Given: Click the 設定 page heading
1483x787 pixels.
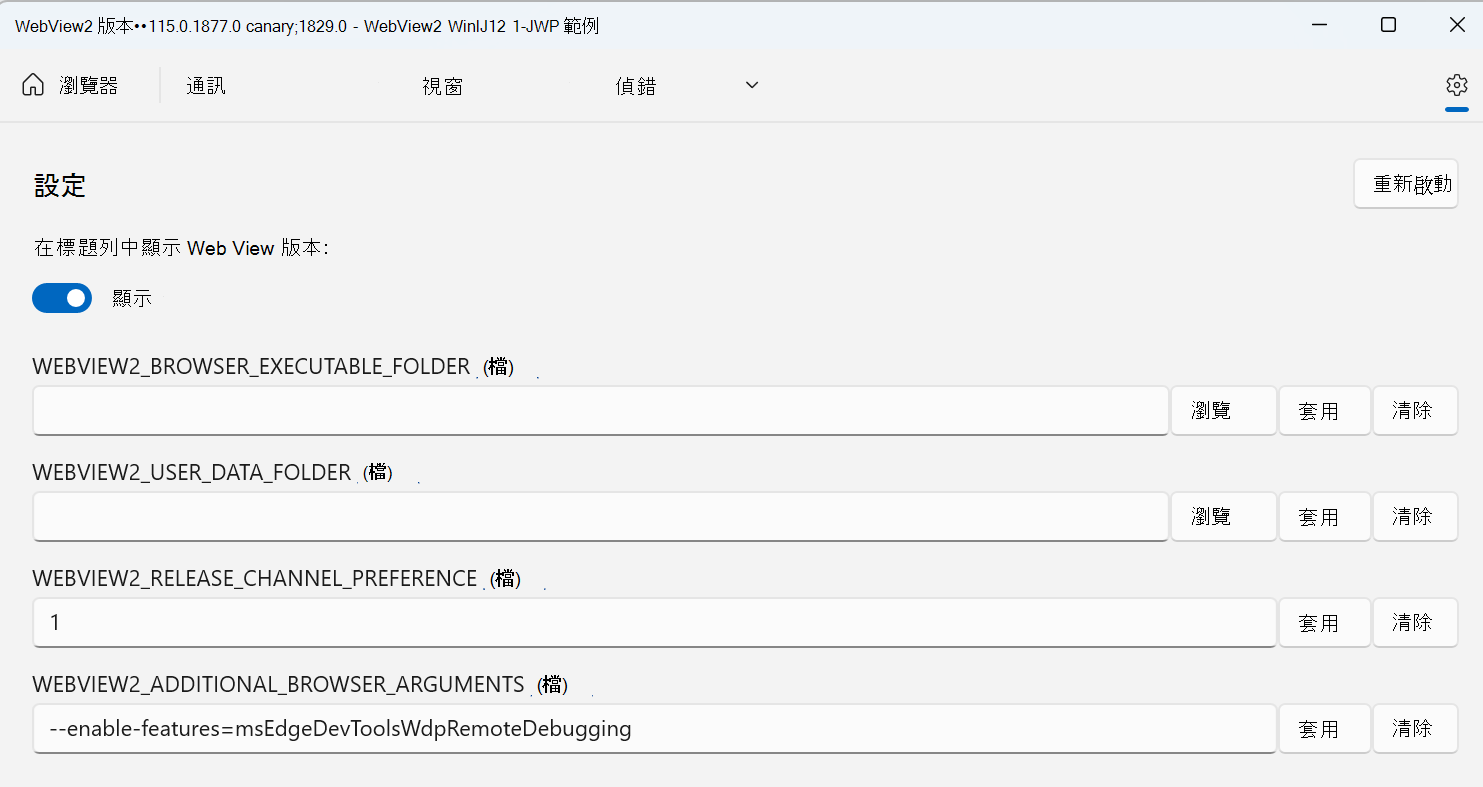Looking at the screenshot, I should tap(60, 186).
